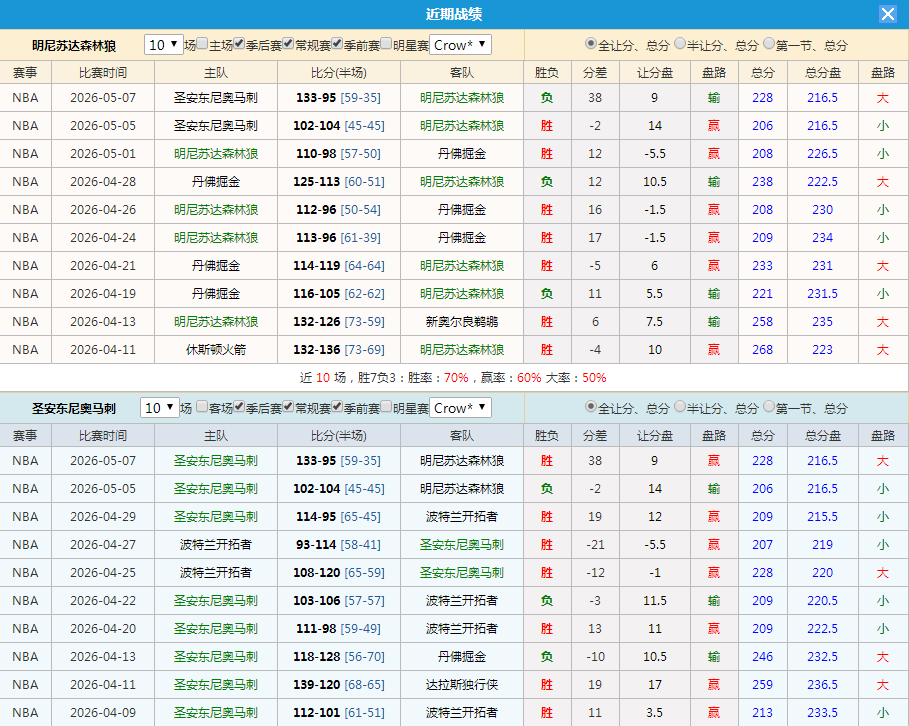This screenshot has height=726, width=909.
Task: Open the 10场 dropdown for 圣安东尼奥马刺
Action: 159,408
